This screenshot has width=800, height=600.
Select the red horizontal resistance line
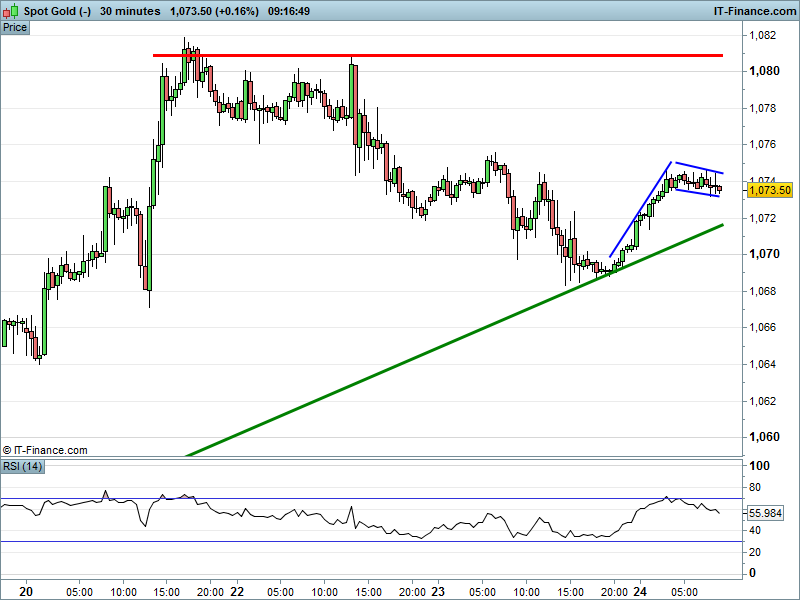pos(450,55)
